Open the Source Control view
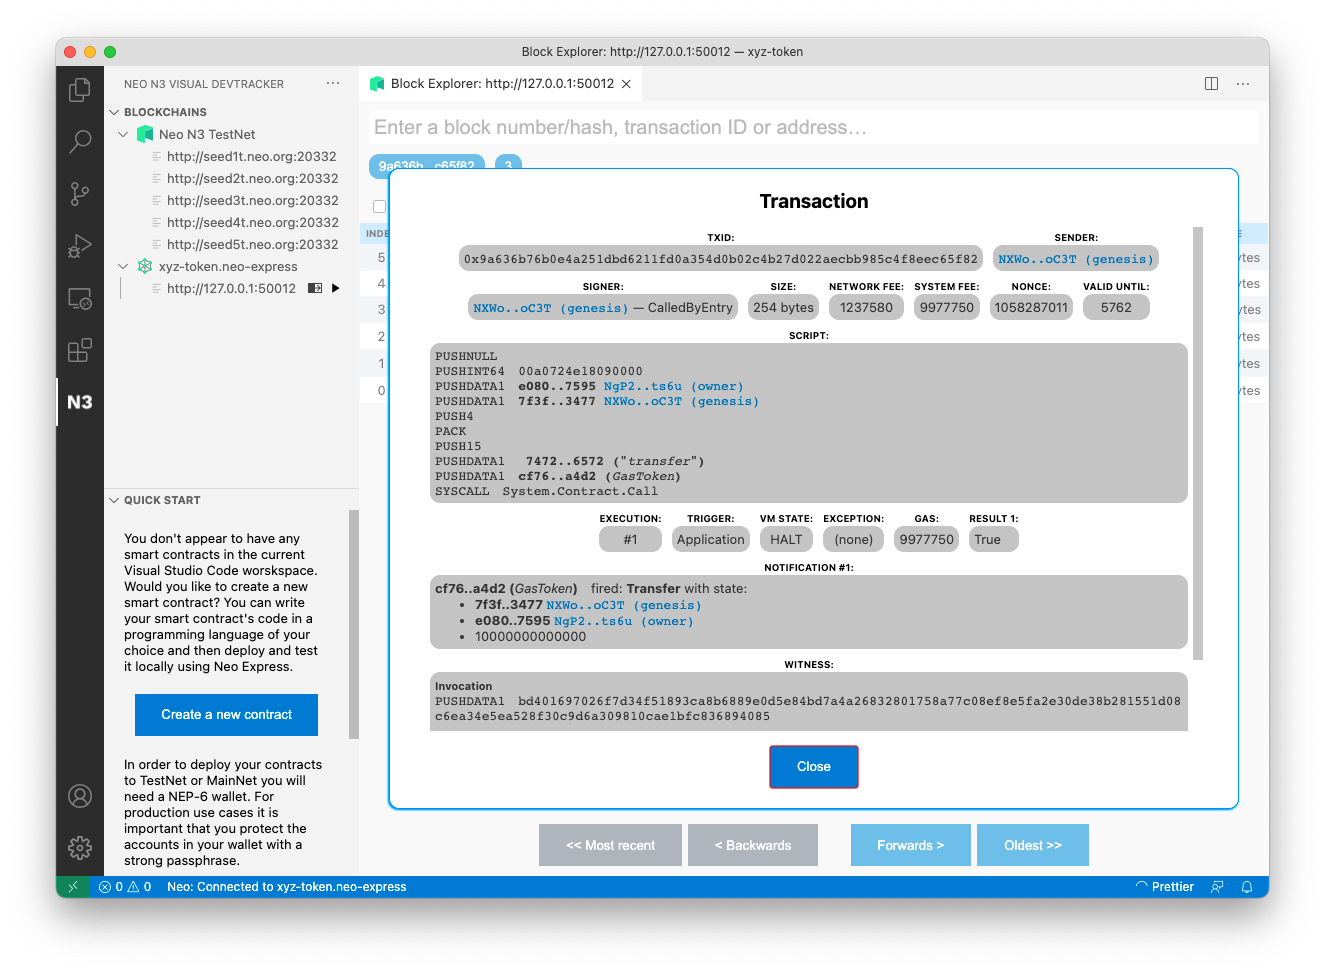 click(80, 194)
